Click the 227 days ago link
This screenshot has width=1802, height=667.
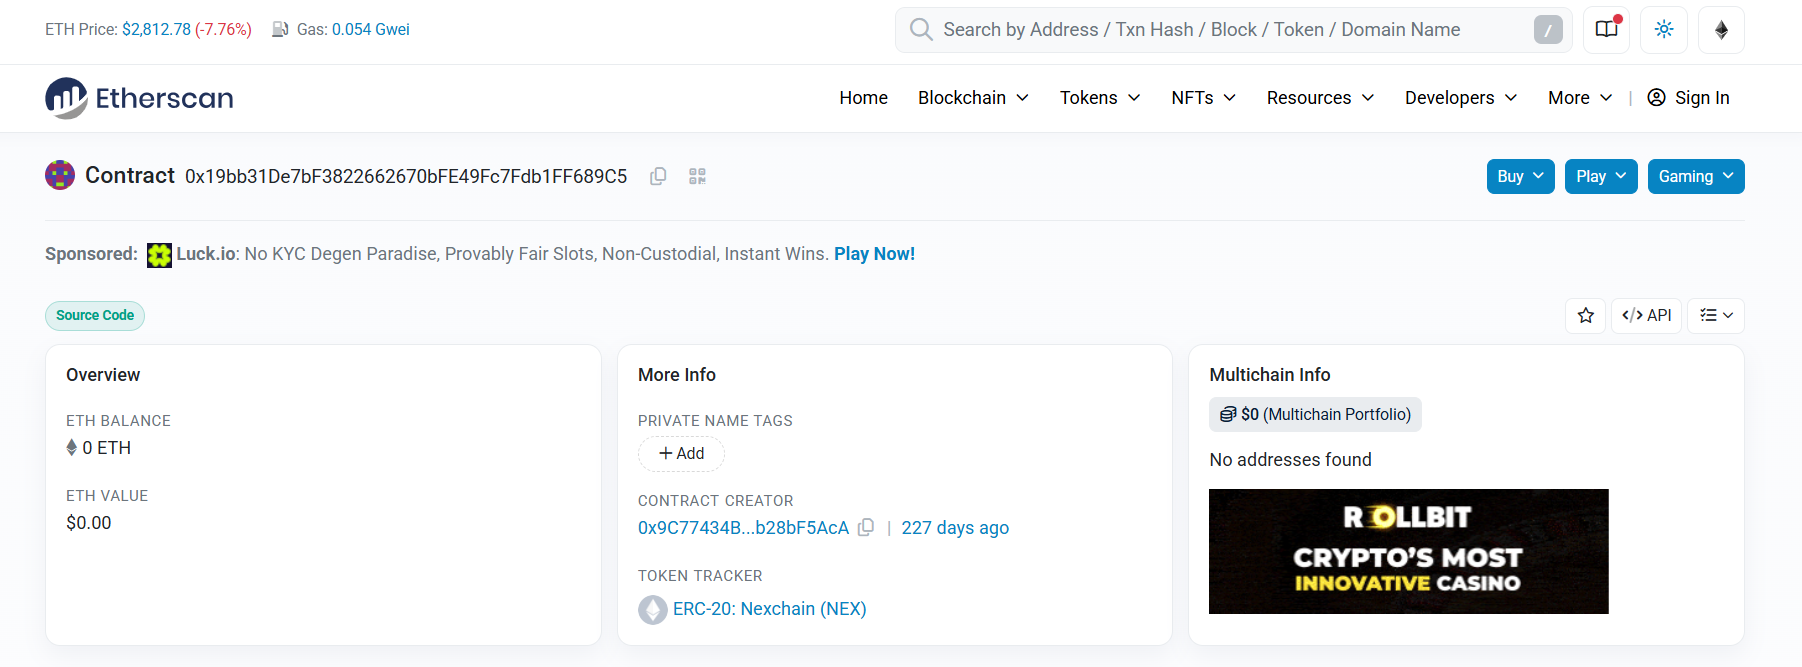coord(955,528)
